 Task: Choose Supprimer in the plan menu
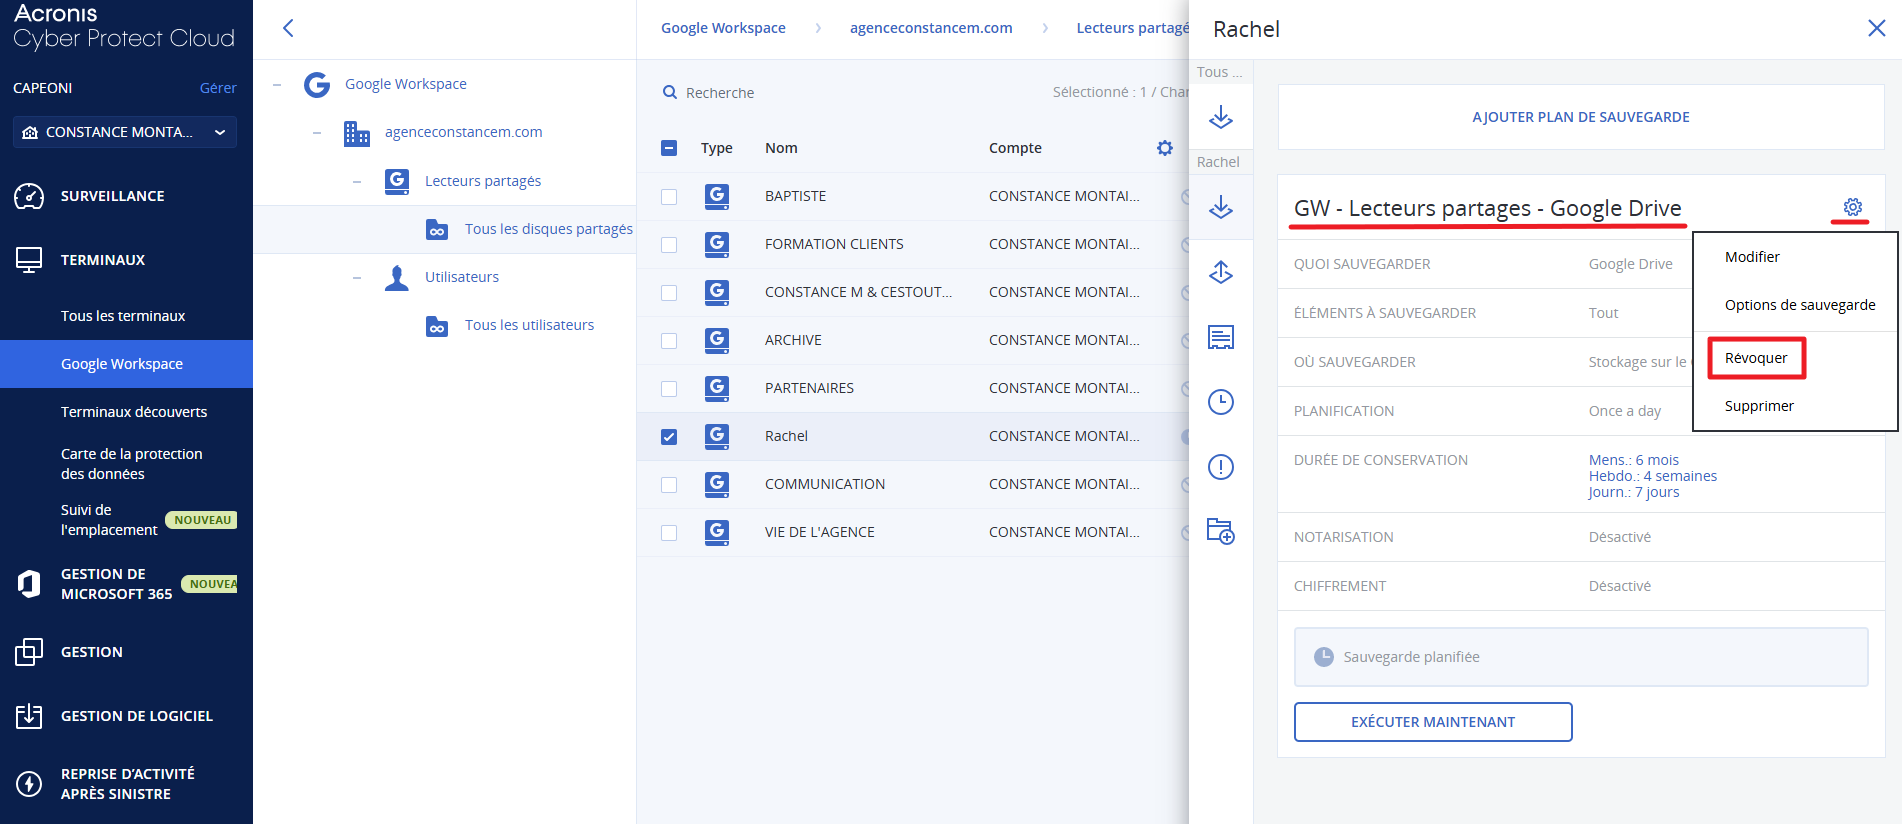1759,406
